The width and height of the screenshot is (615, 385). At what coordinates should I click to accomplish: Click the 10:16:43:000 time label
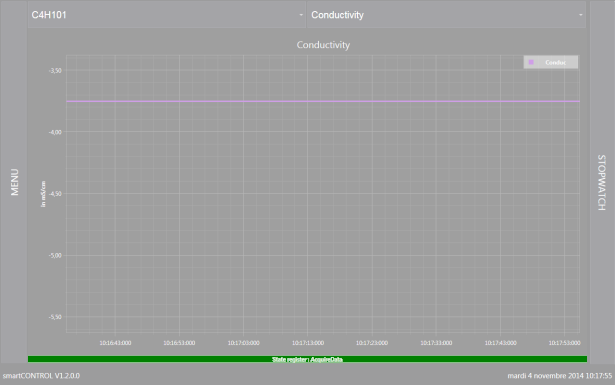tap(115, 343)
